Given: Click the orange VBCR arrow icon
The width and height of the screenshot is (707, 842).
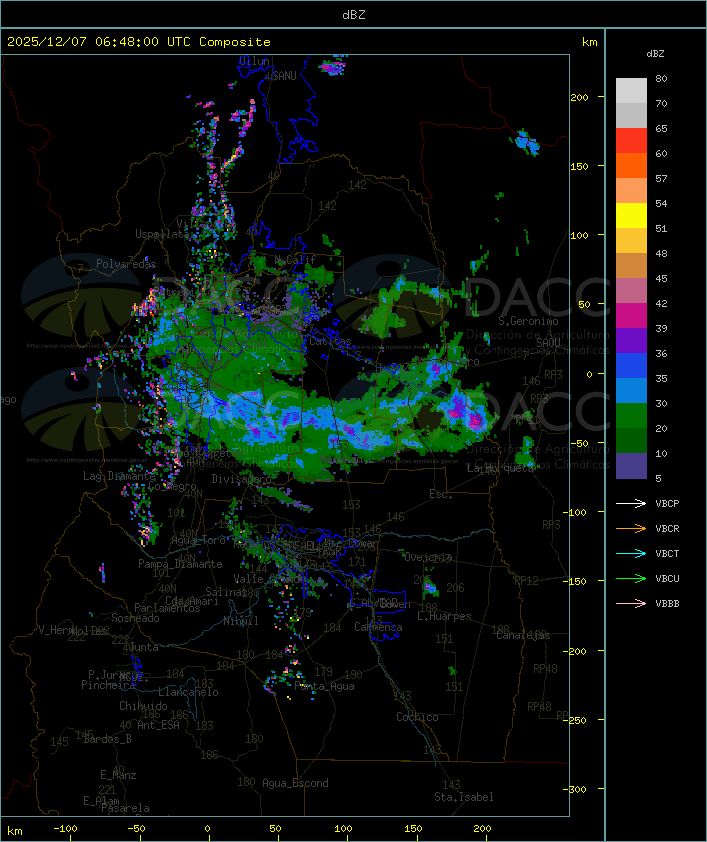Looking at the screenshot, I should (x=631, y=528).
